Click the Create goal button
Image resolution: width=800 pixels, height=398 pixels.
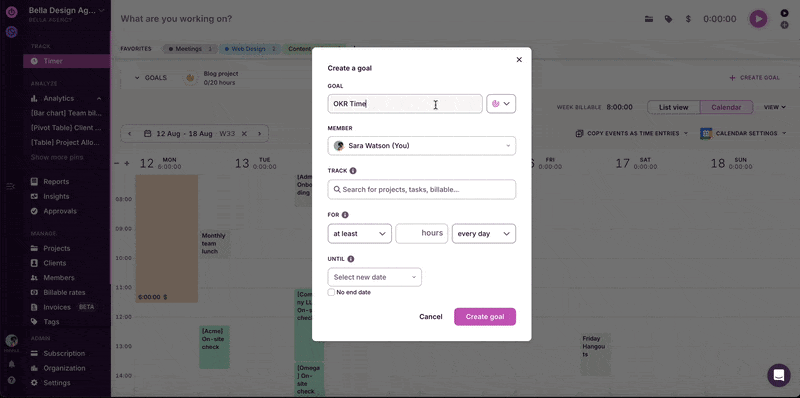click(x=485, y=316)
